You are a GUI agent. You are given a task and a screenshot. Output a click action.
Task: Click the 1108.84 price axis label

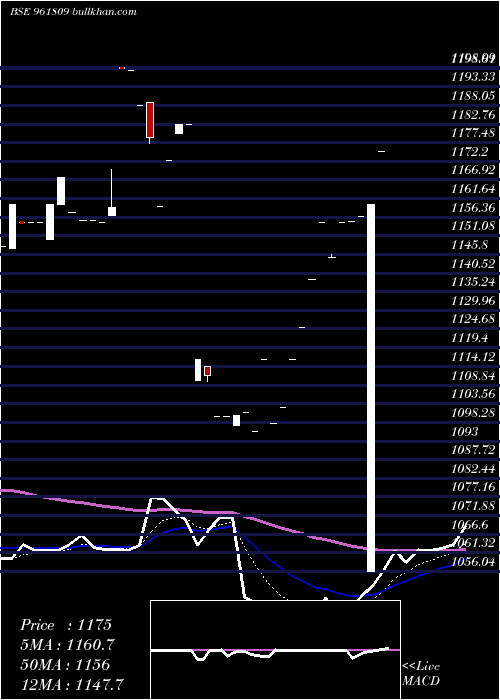(473, 376)
